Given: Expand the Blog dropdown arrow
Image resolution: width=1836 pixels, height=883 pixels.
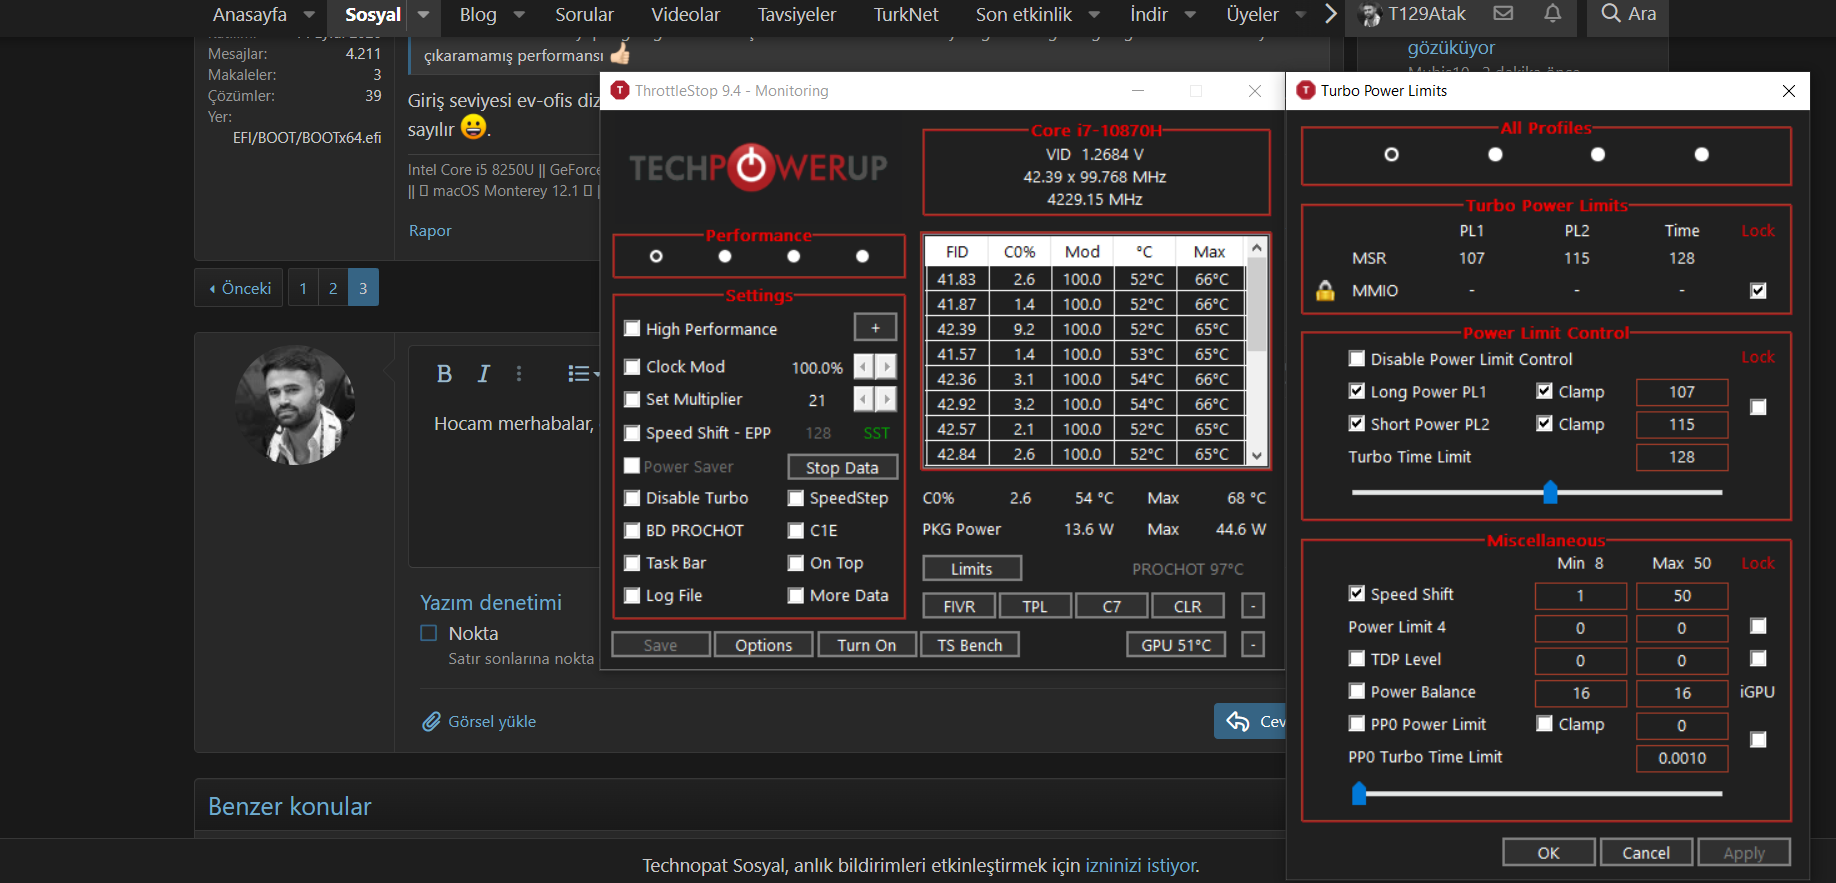Looking at the screenshot, I should coord(519,15).
